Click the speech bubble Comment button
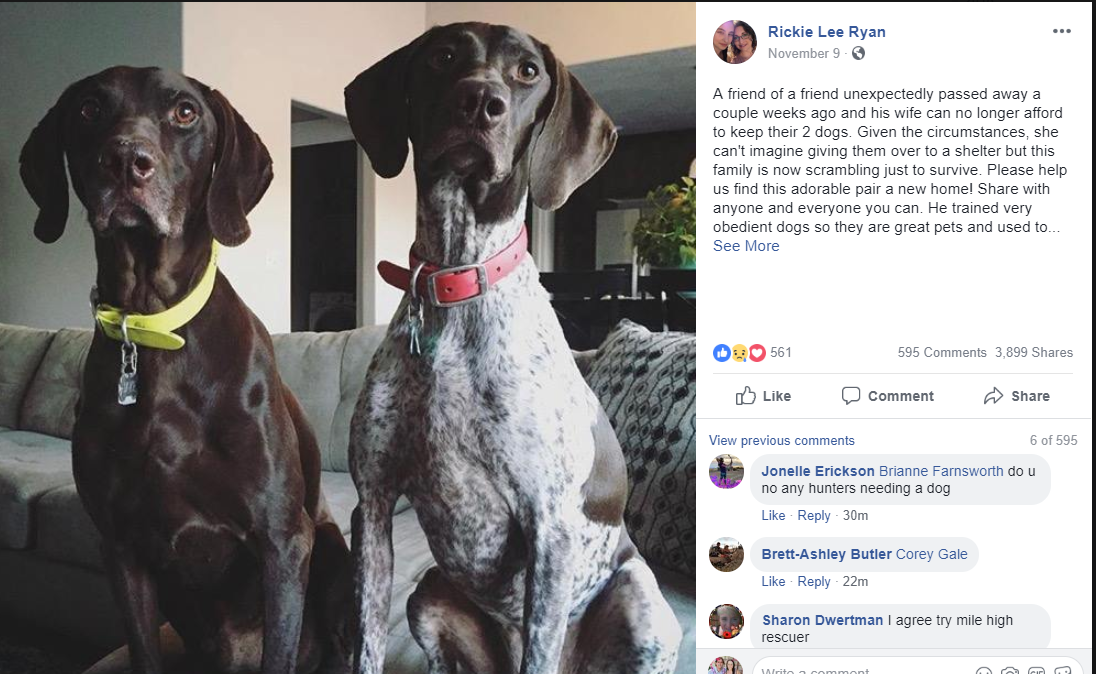The height and width of the screenshot is (674, 1096). pos(888,396)
